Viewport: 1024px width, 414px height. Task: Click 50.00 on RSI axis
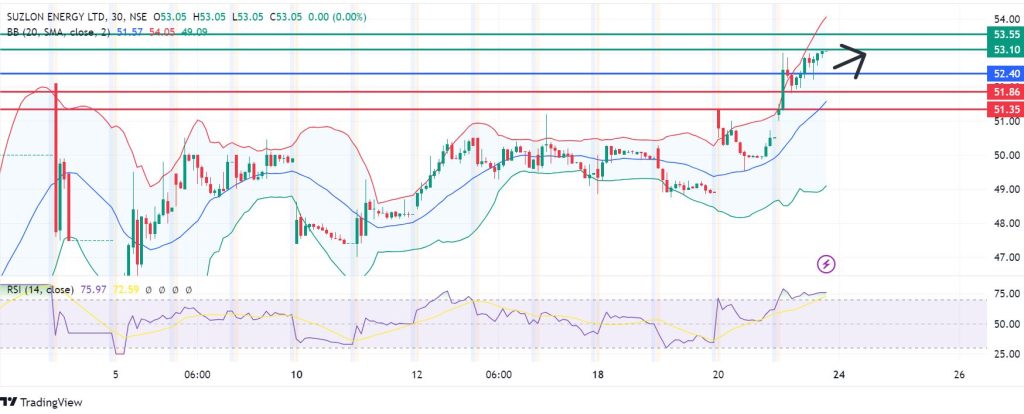(x=1006, y=324)
